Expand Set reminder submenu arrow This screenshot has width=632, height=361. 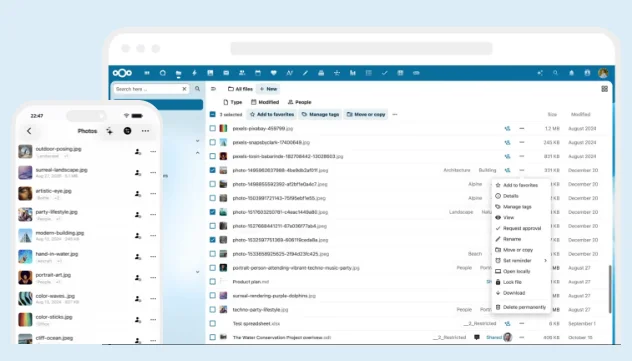[x=545, y=261]
